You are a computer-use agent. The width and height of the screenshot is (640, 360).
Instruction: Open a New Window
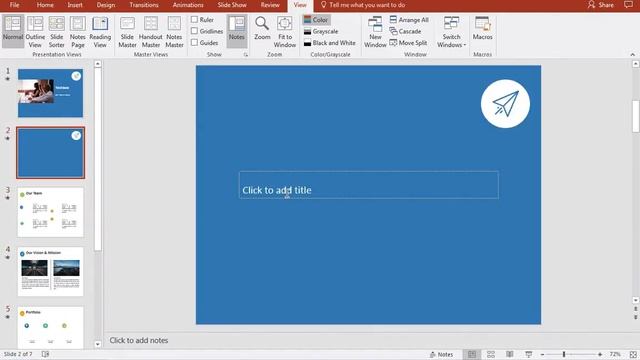click(375, 32)
